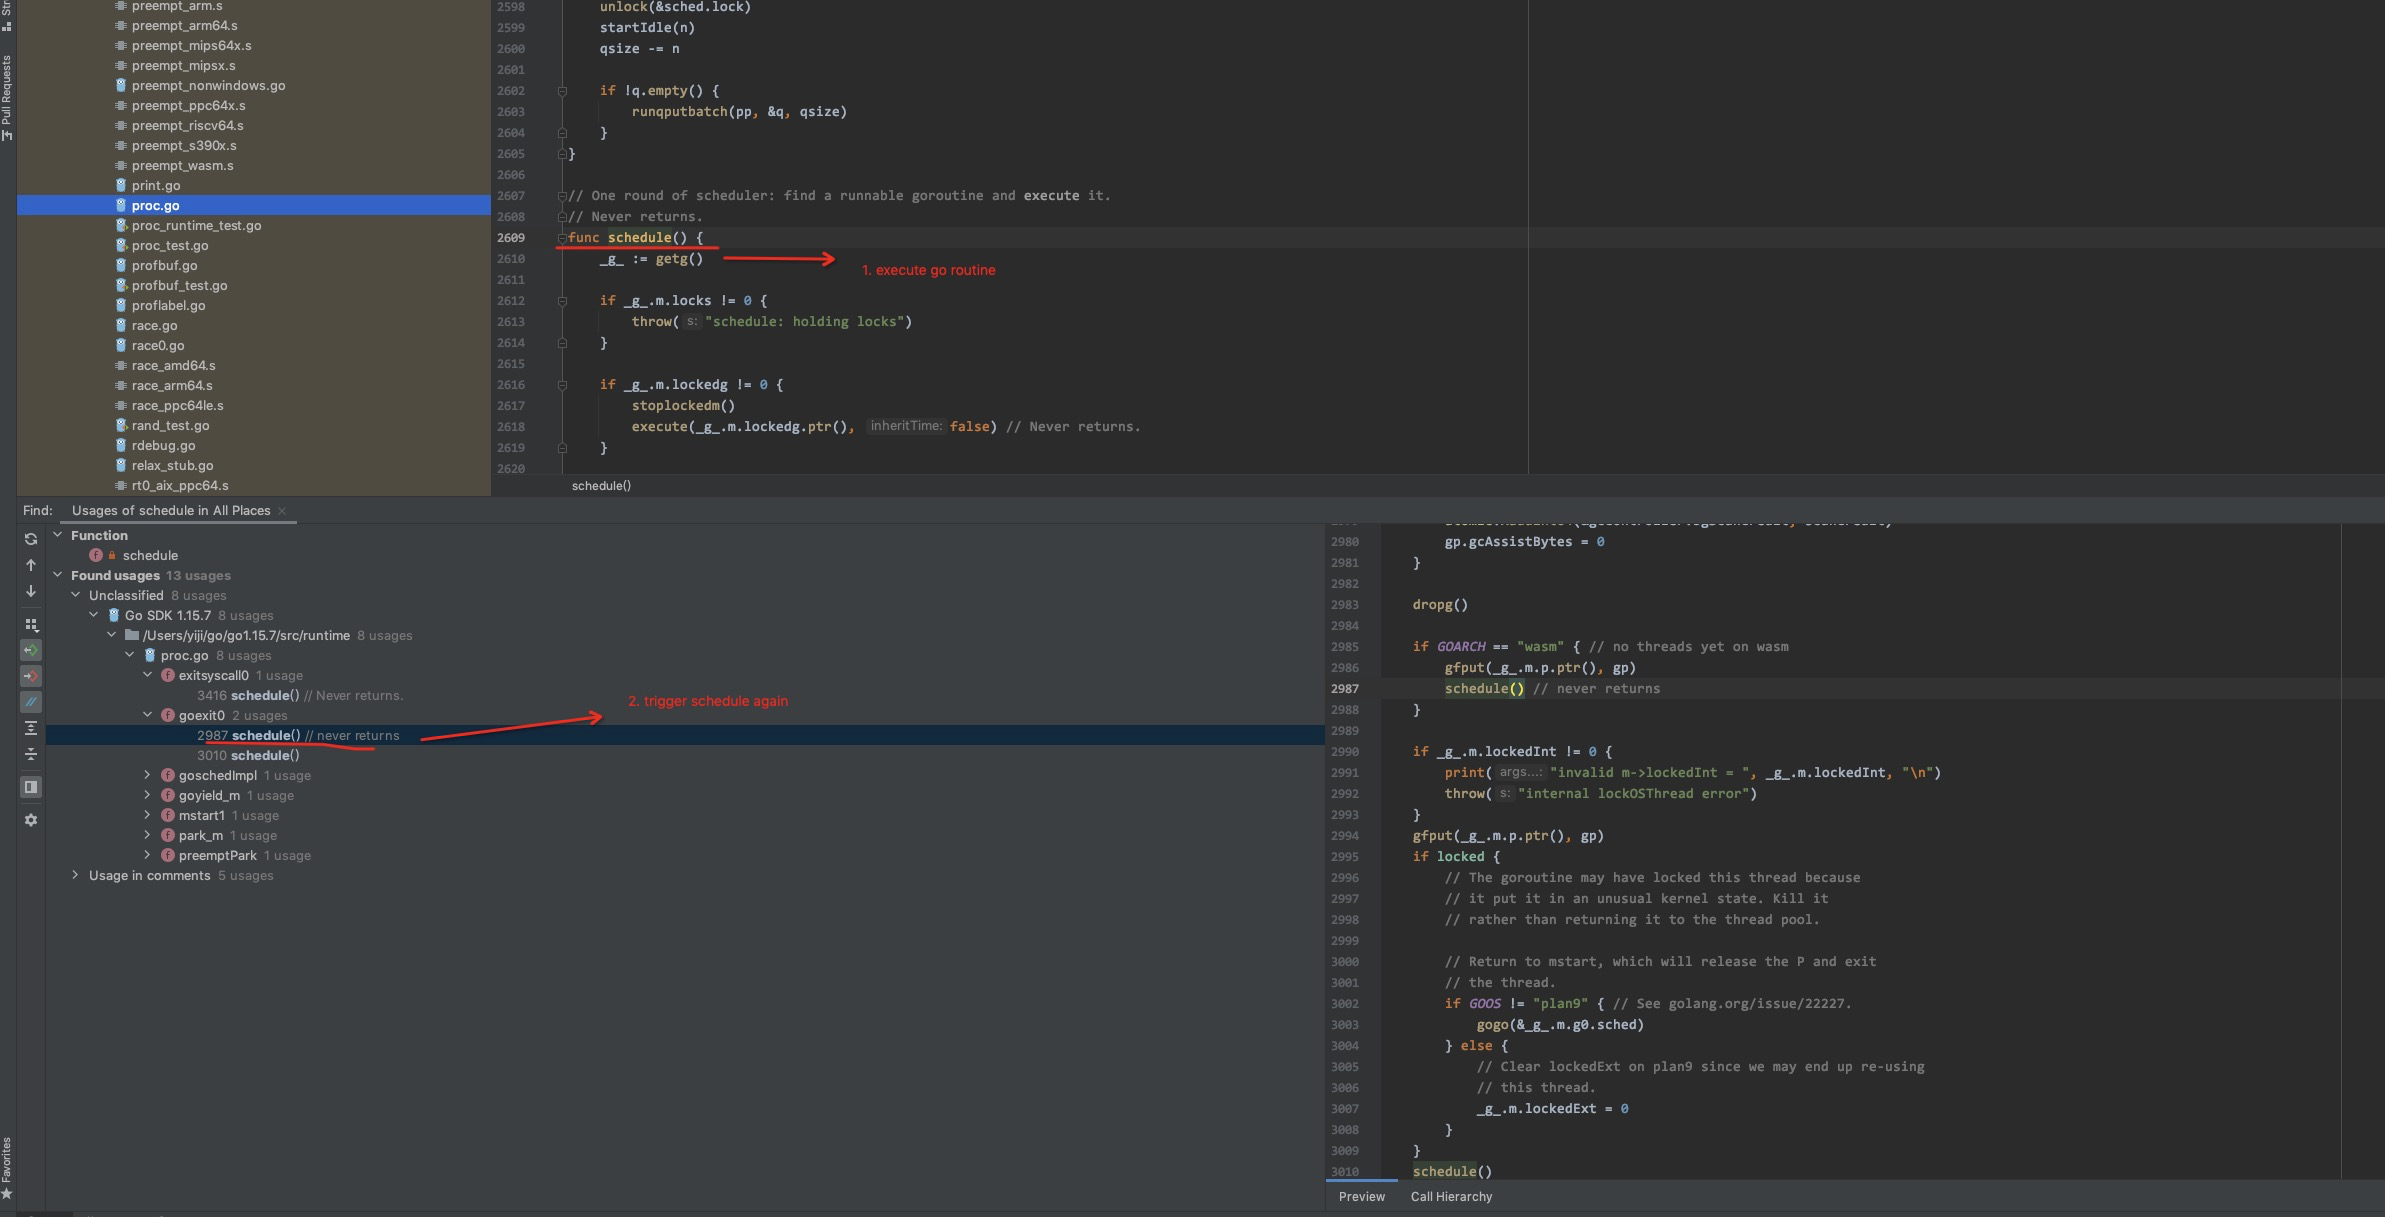Select usage 3010 schedule() under goexit0
Image resolution: width=2385 pixels, height=1217 pixels.
tap(249, 755)
